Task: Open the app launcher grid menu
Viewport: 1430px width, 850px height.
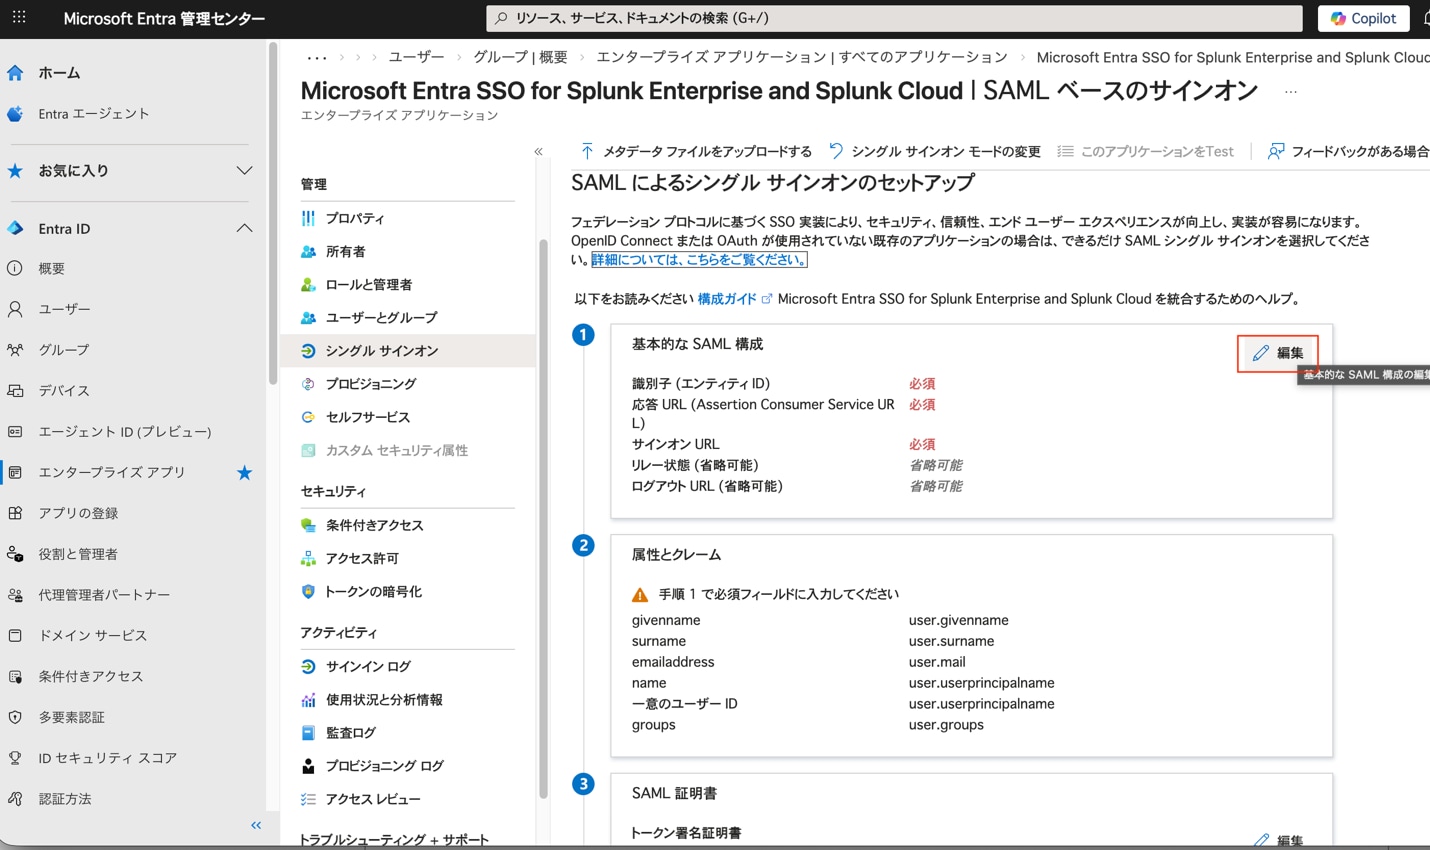Action: coord(18,17)
